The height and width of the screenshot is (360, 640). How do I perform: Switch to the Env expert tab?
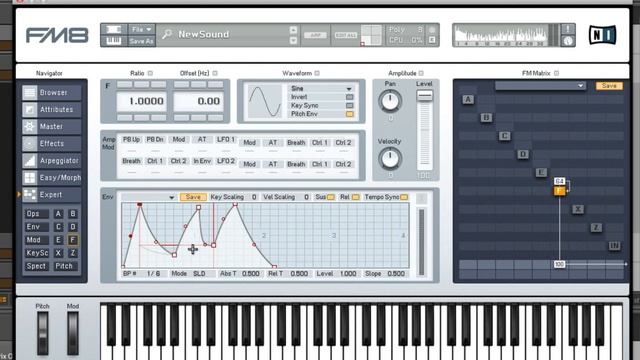(36, 227)
